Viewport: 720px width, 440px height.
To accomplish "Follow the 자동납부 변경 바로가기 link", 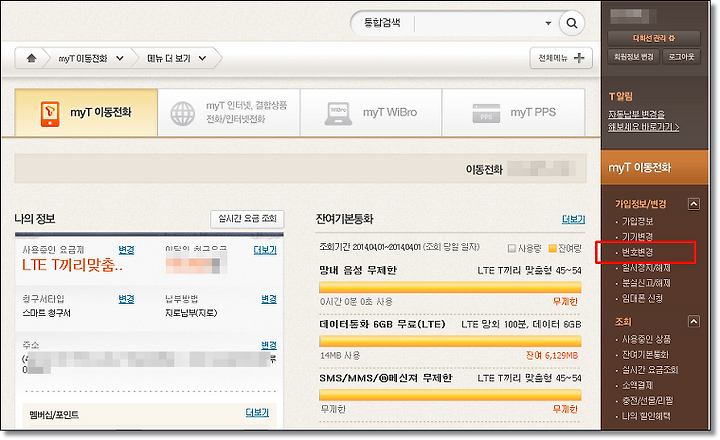I will tap(643, 120).
